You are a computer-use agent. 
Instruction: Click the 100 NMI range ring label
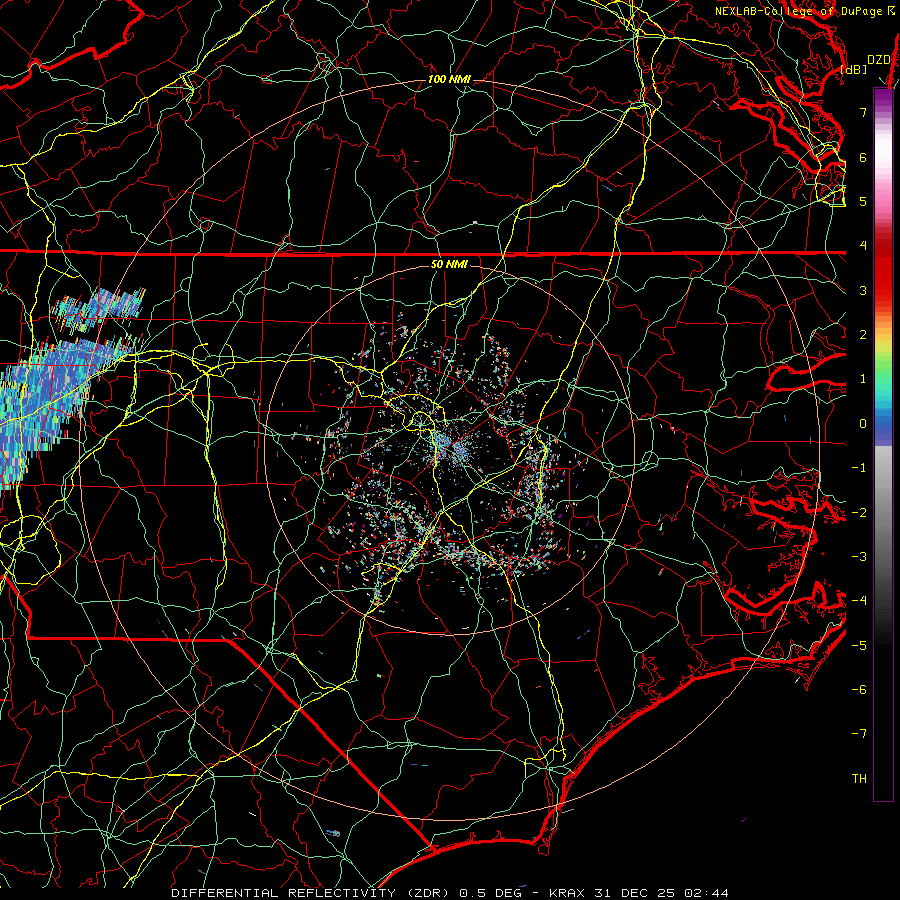449,79
